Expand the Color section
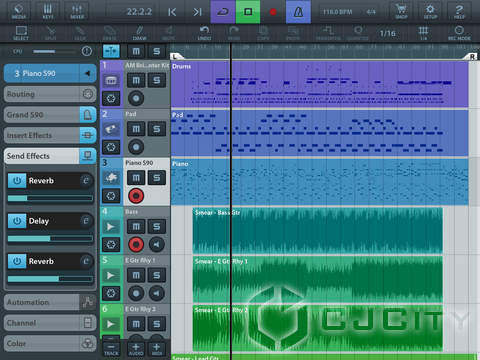The height and width of the screenshot is (360, 480). [50, 344]
